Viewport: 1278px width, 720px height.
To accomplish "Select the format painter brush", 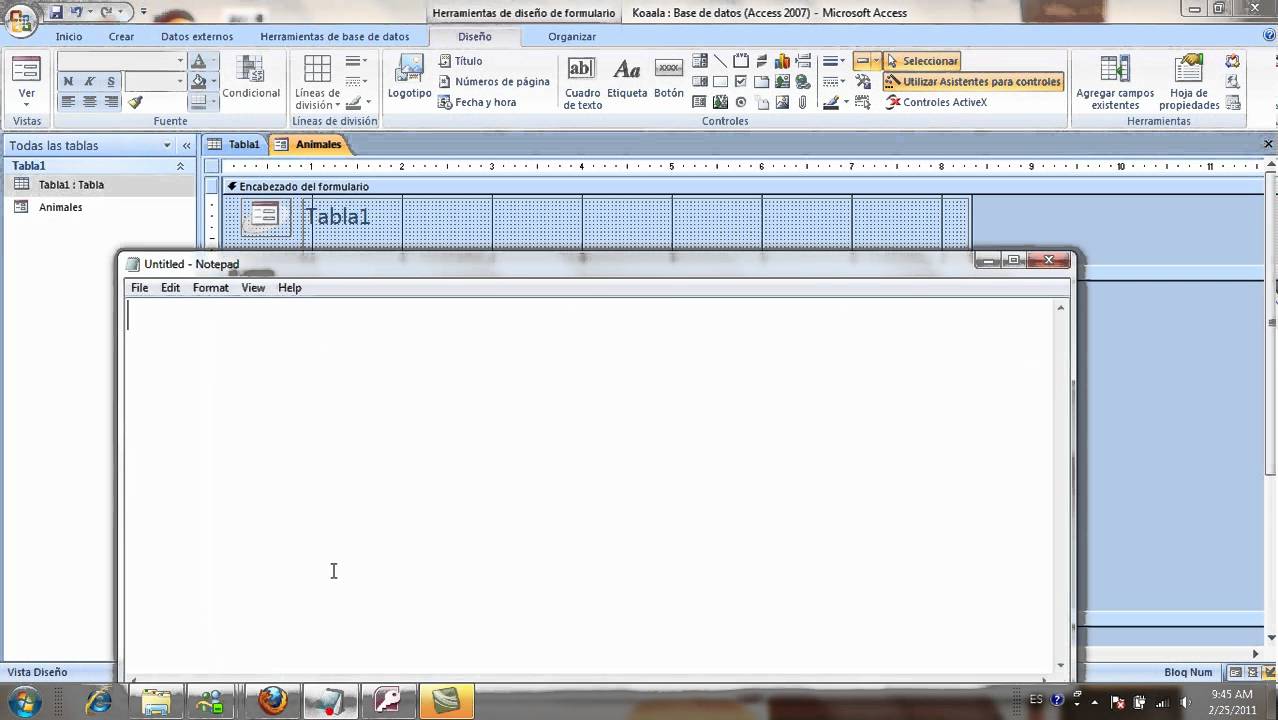I will coord(135,102).
